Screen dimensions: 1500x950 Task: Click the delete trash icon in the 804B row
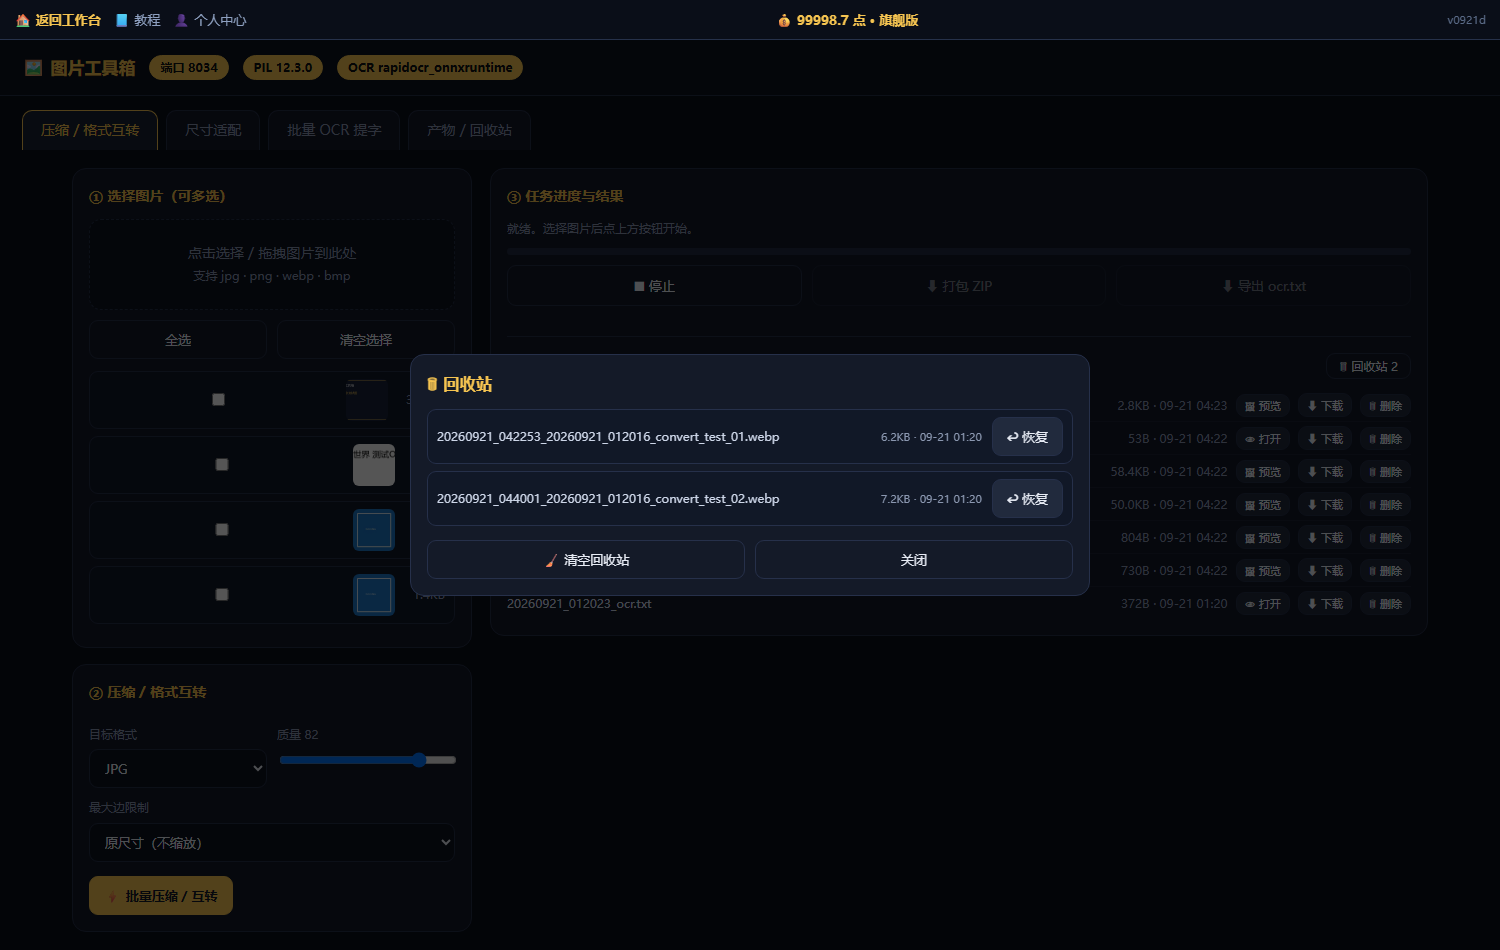tap(1373, 538)
